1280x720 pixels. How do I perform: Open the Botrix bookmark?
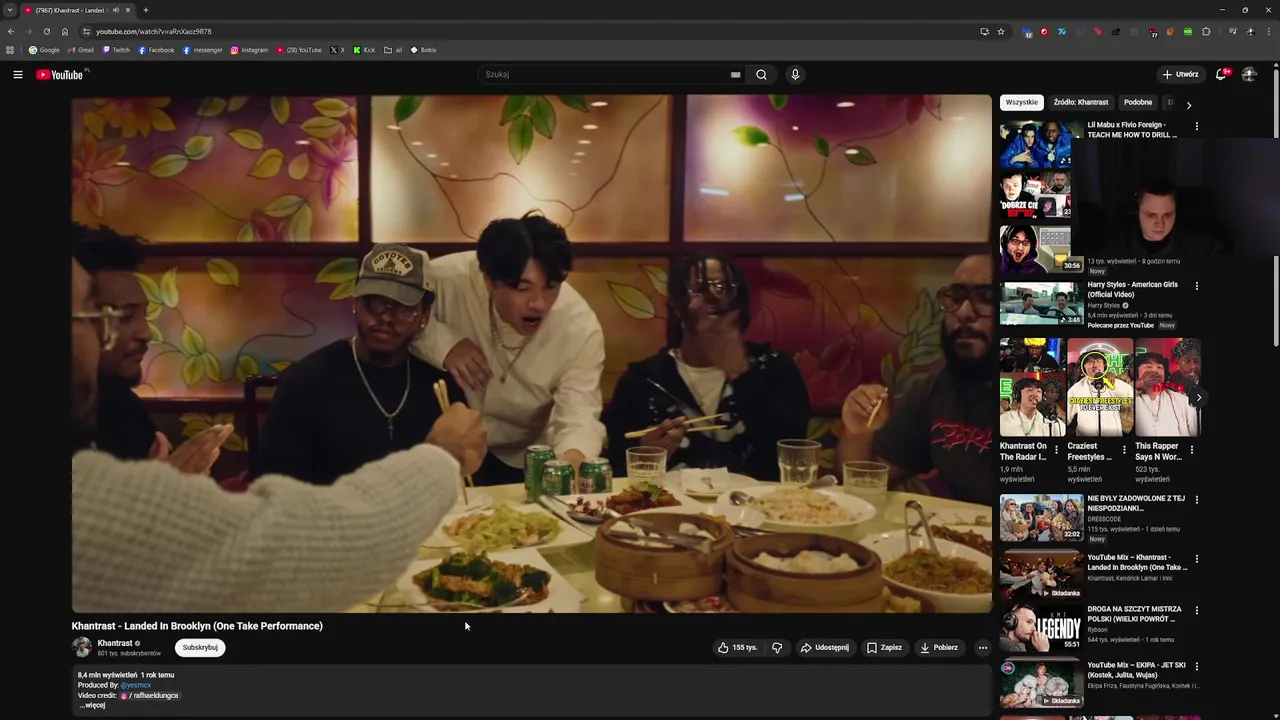click(424, 50)
